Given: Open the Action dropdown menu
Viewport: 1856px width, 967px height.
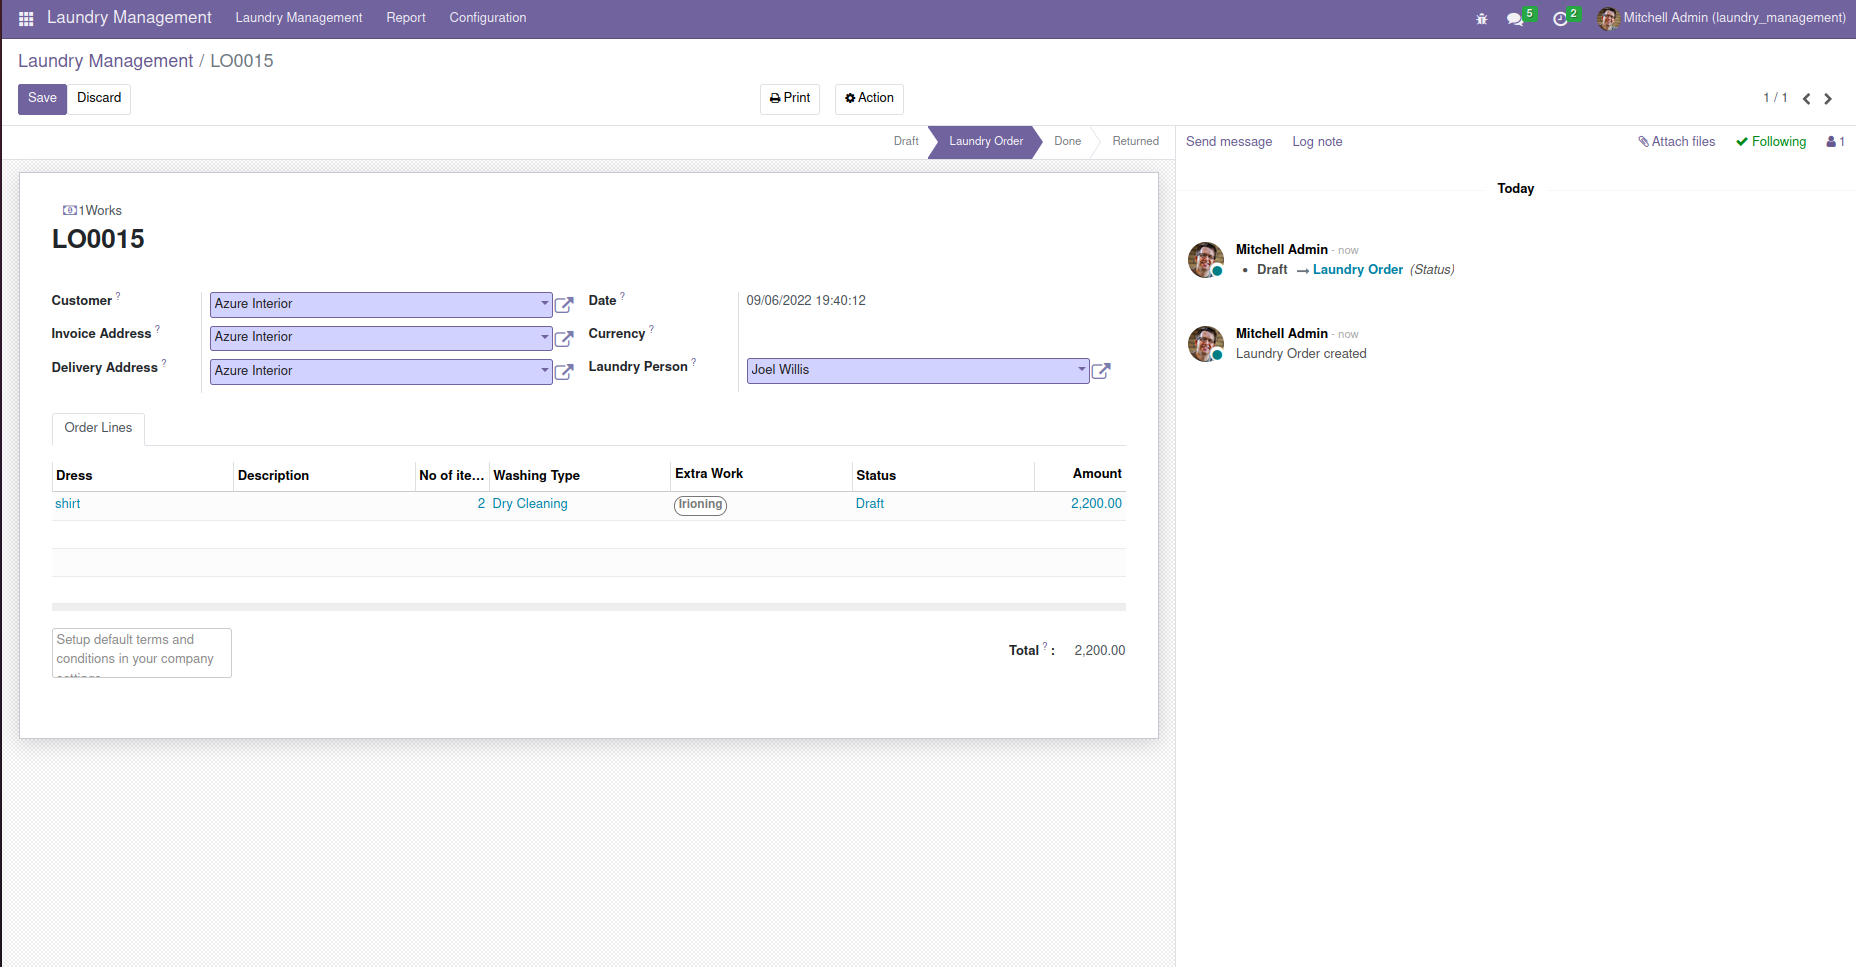Looking at the screenshot, I should 869,98.
